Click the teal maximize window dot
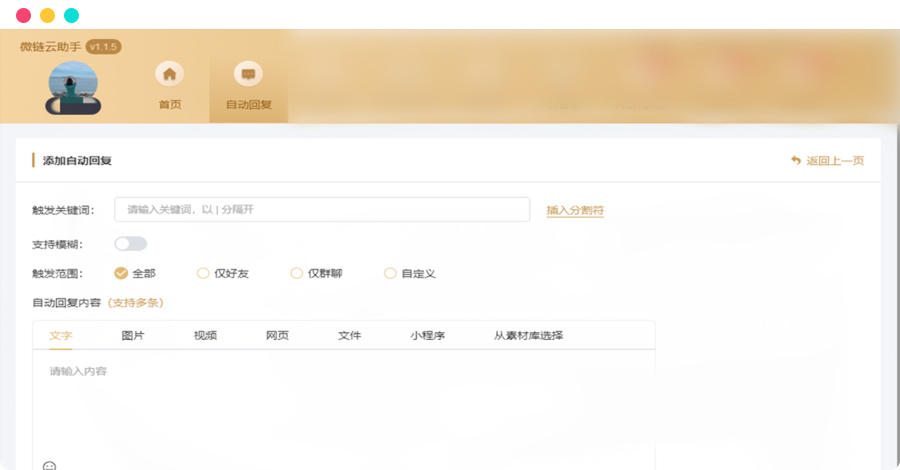 71,15
